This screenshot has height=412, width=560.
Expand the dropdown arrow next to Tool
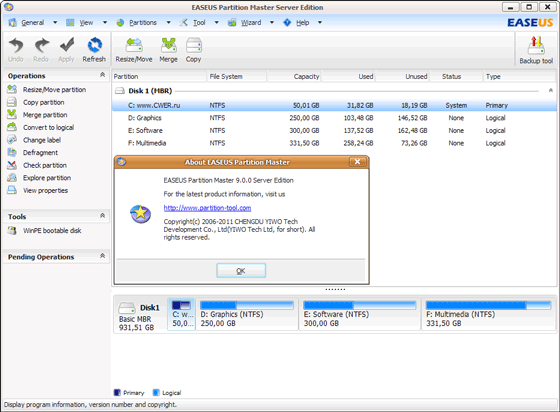(x=216, y=22)
